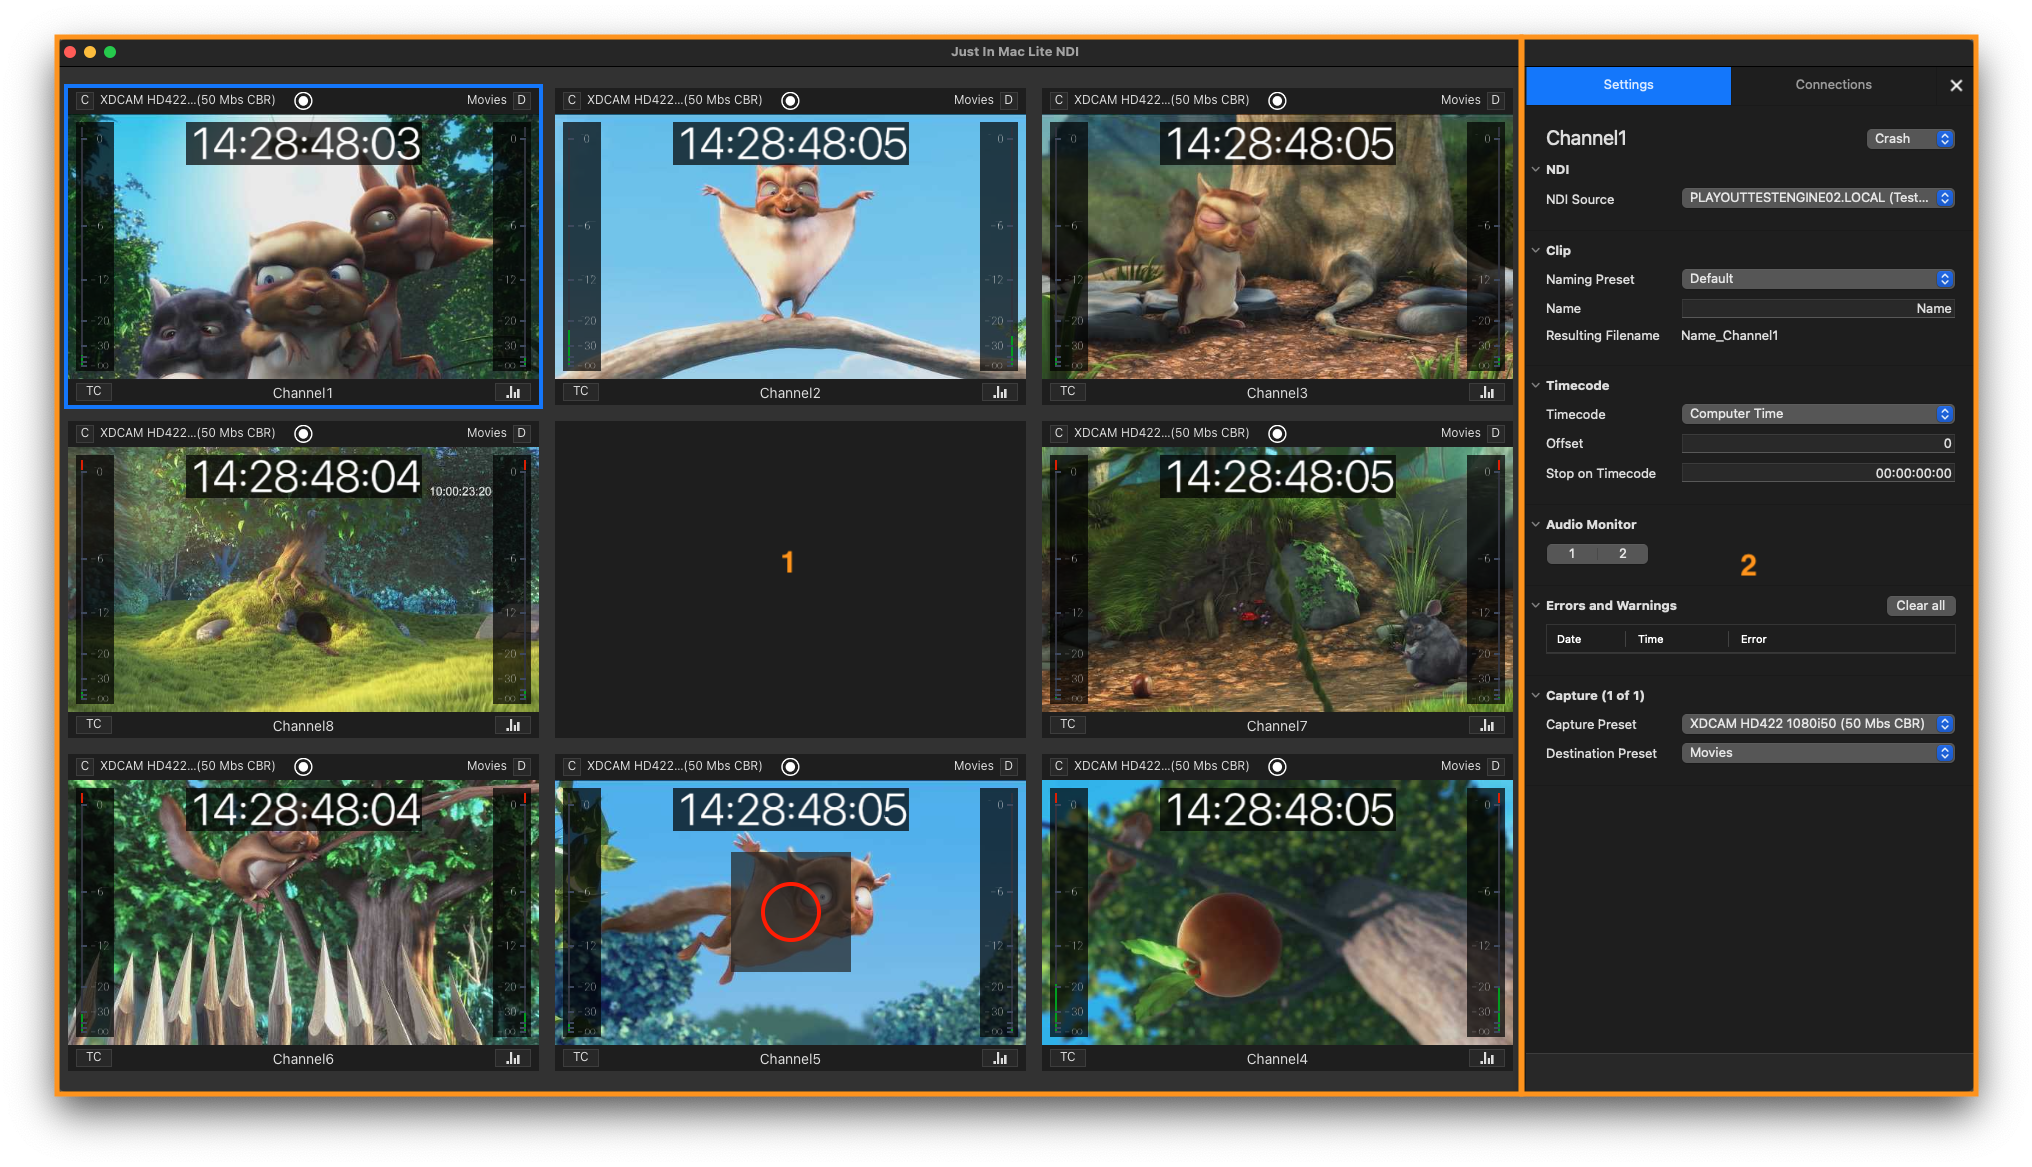Toggle TC button on Channel6
Screen dimensions: 2032x1167
(94, 1057)
